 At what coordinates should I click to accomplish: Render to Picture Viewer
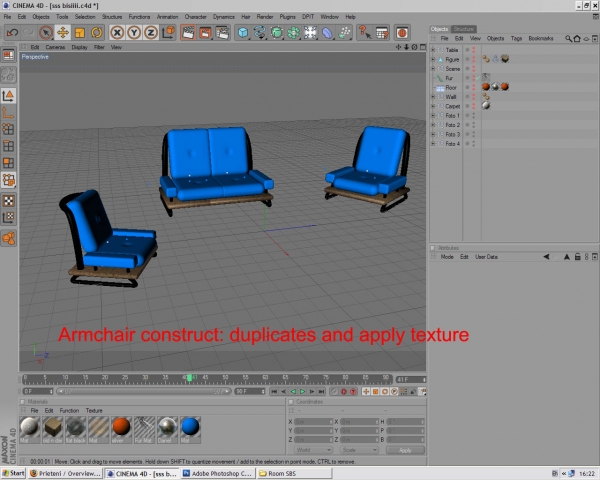(x=205, y=33)
